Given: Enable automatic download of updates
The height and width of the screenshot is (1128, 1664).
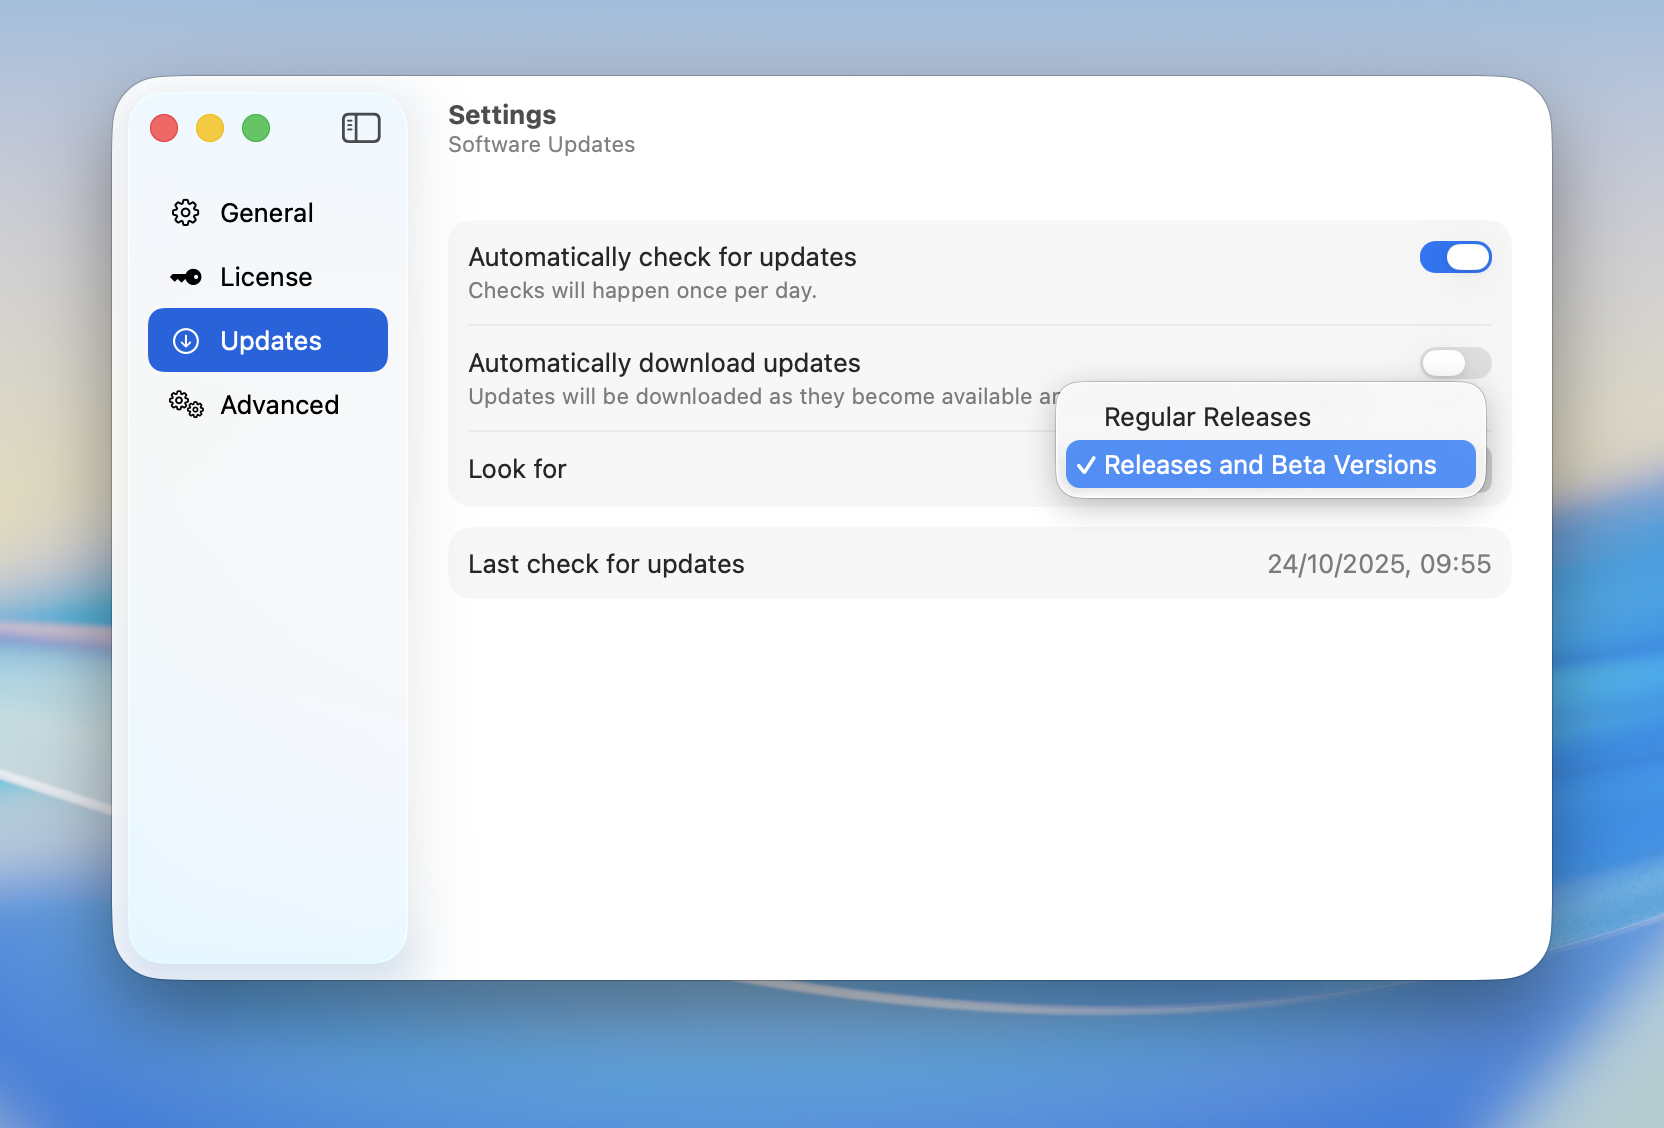Looking at the screenshot, I should 1455,363.
